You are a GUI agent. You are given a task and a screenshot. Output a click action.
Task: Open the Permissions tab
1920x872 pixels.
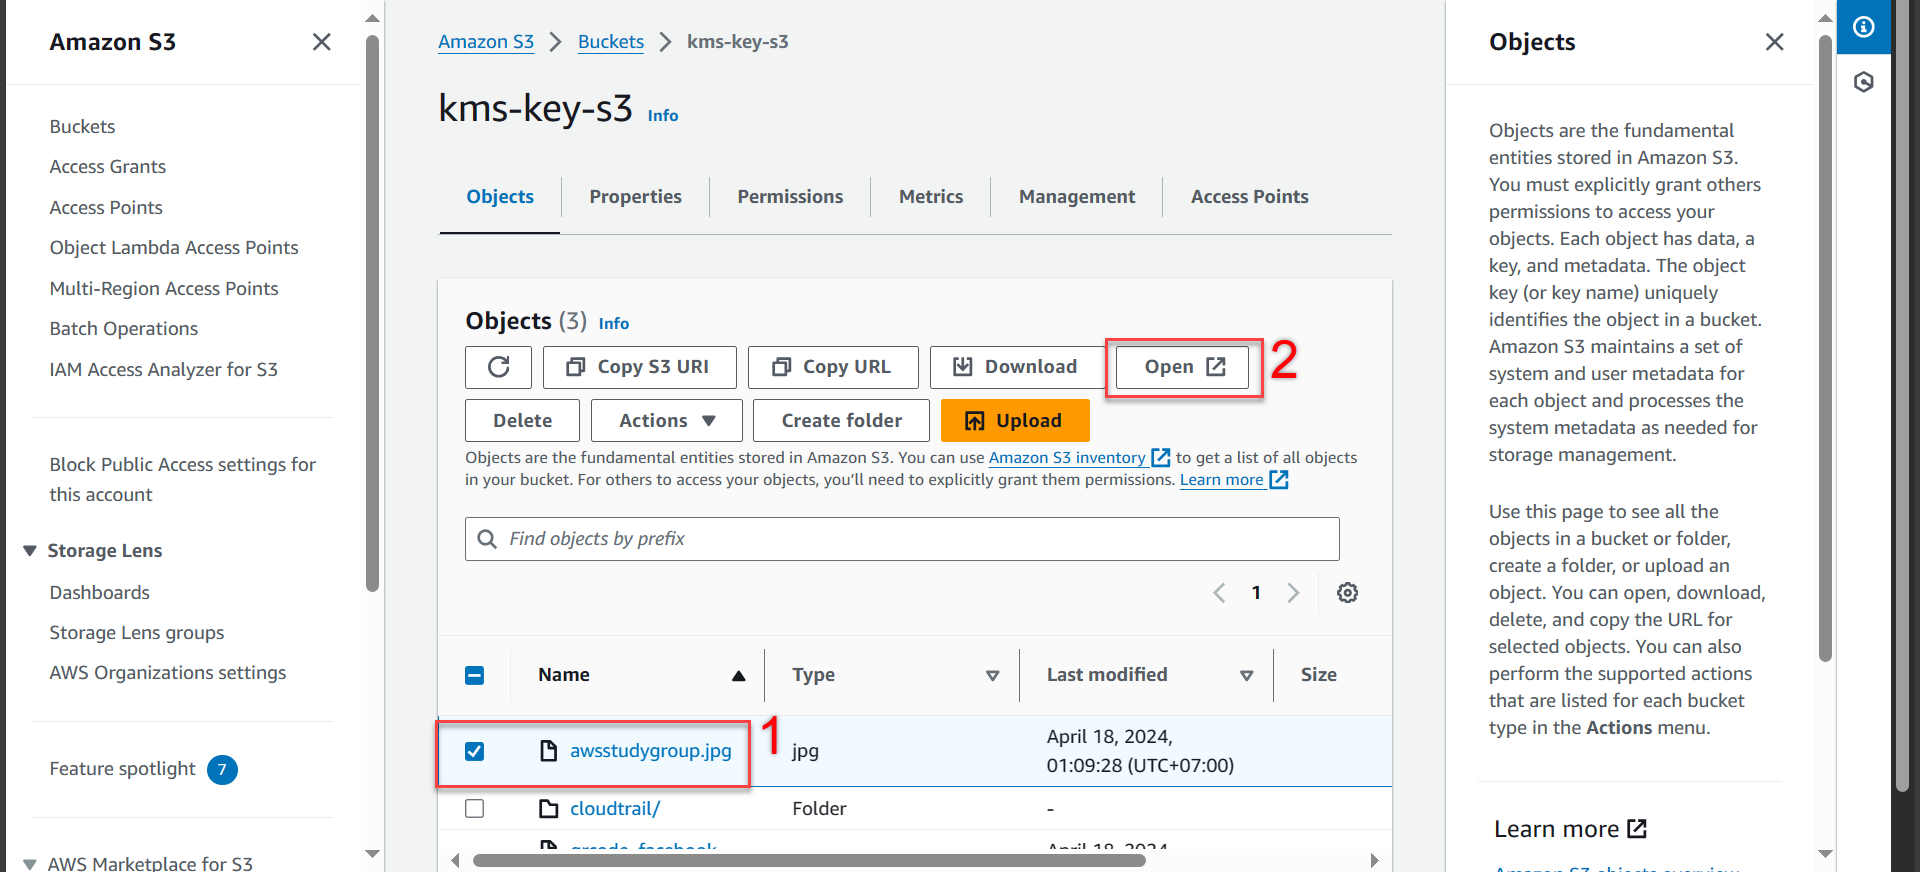click(x=790, y=197)
